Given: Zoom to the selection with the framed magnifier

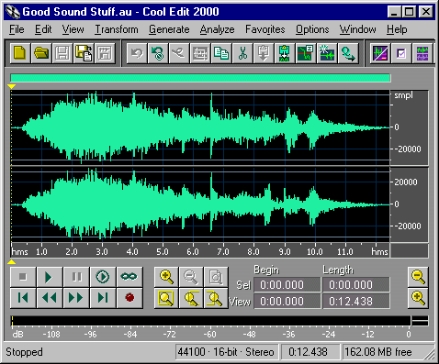Looking at the screenshot, I should pyautogui.click(x=166, y=298).
